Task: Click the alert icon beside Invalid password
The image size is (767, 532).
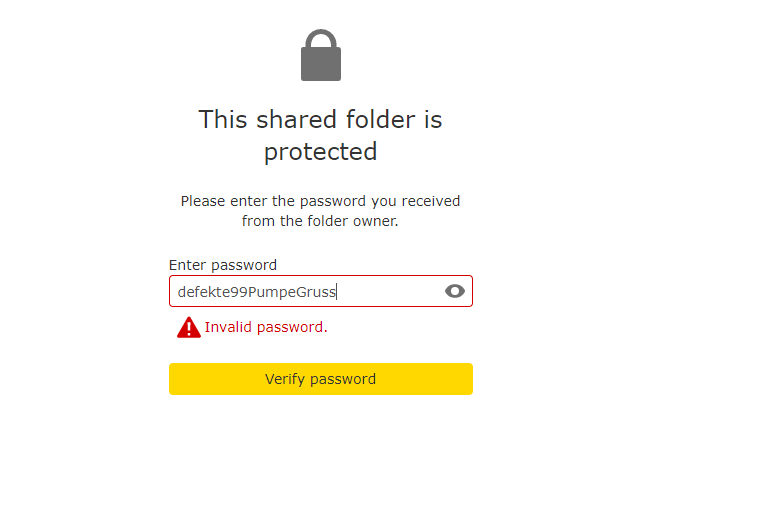Action: (189, 327)
